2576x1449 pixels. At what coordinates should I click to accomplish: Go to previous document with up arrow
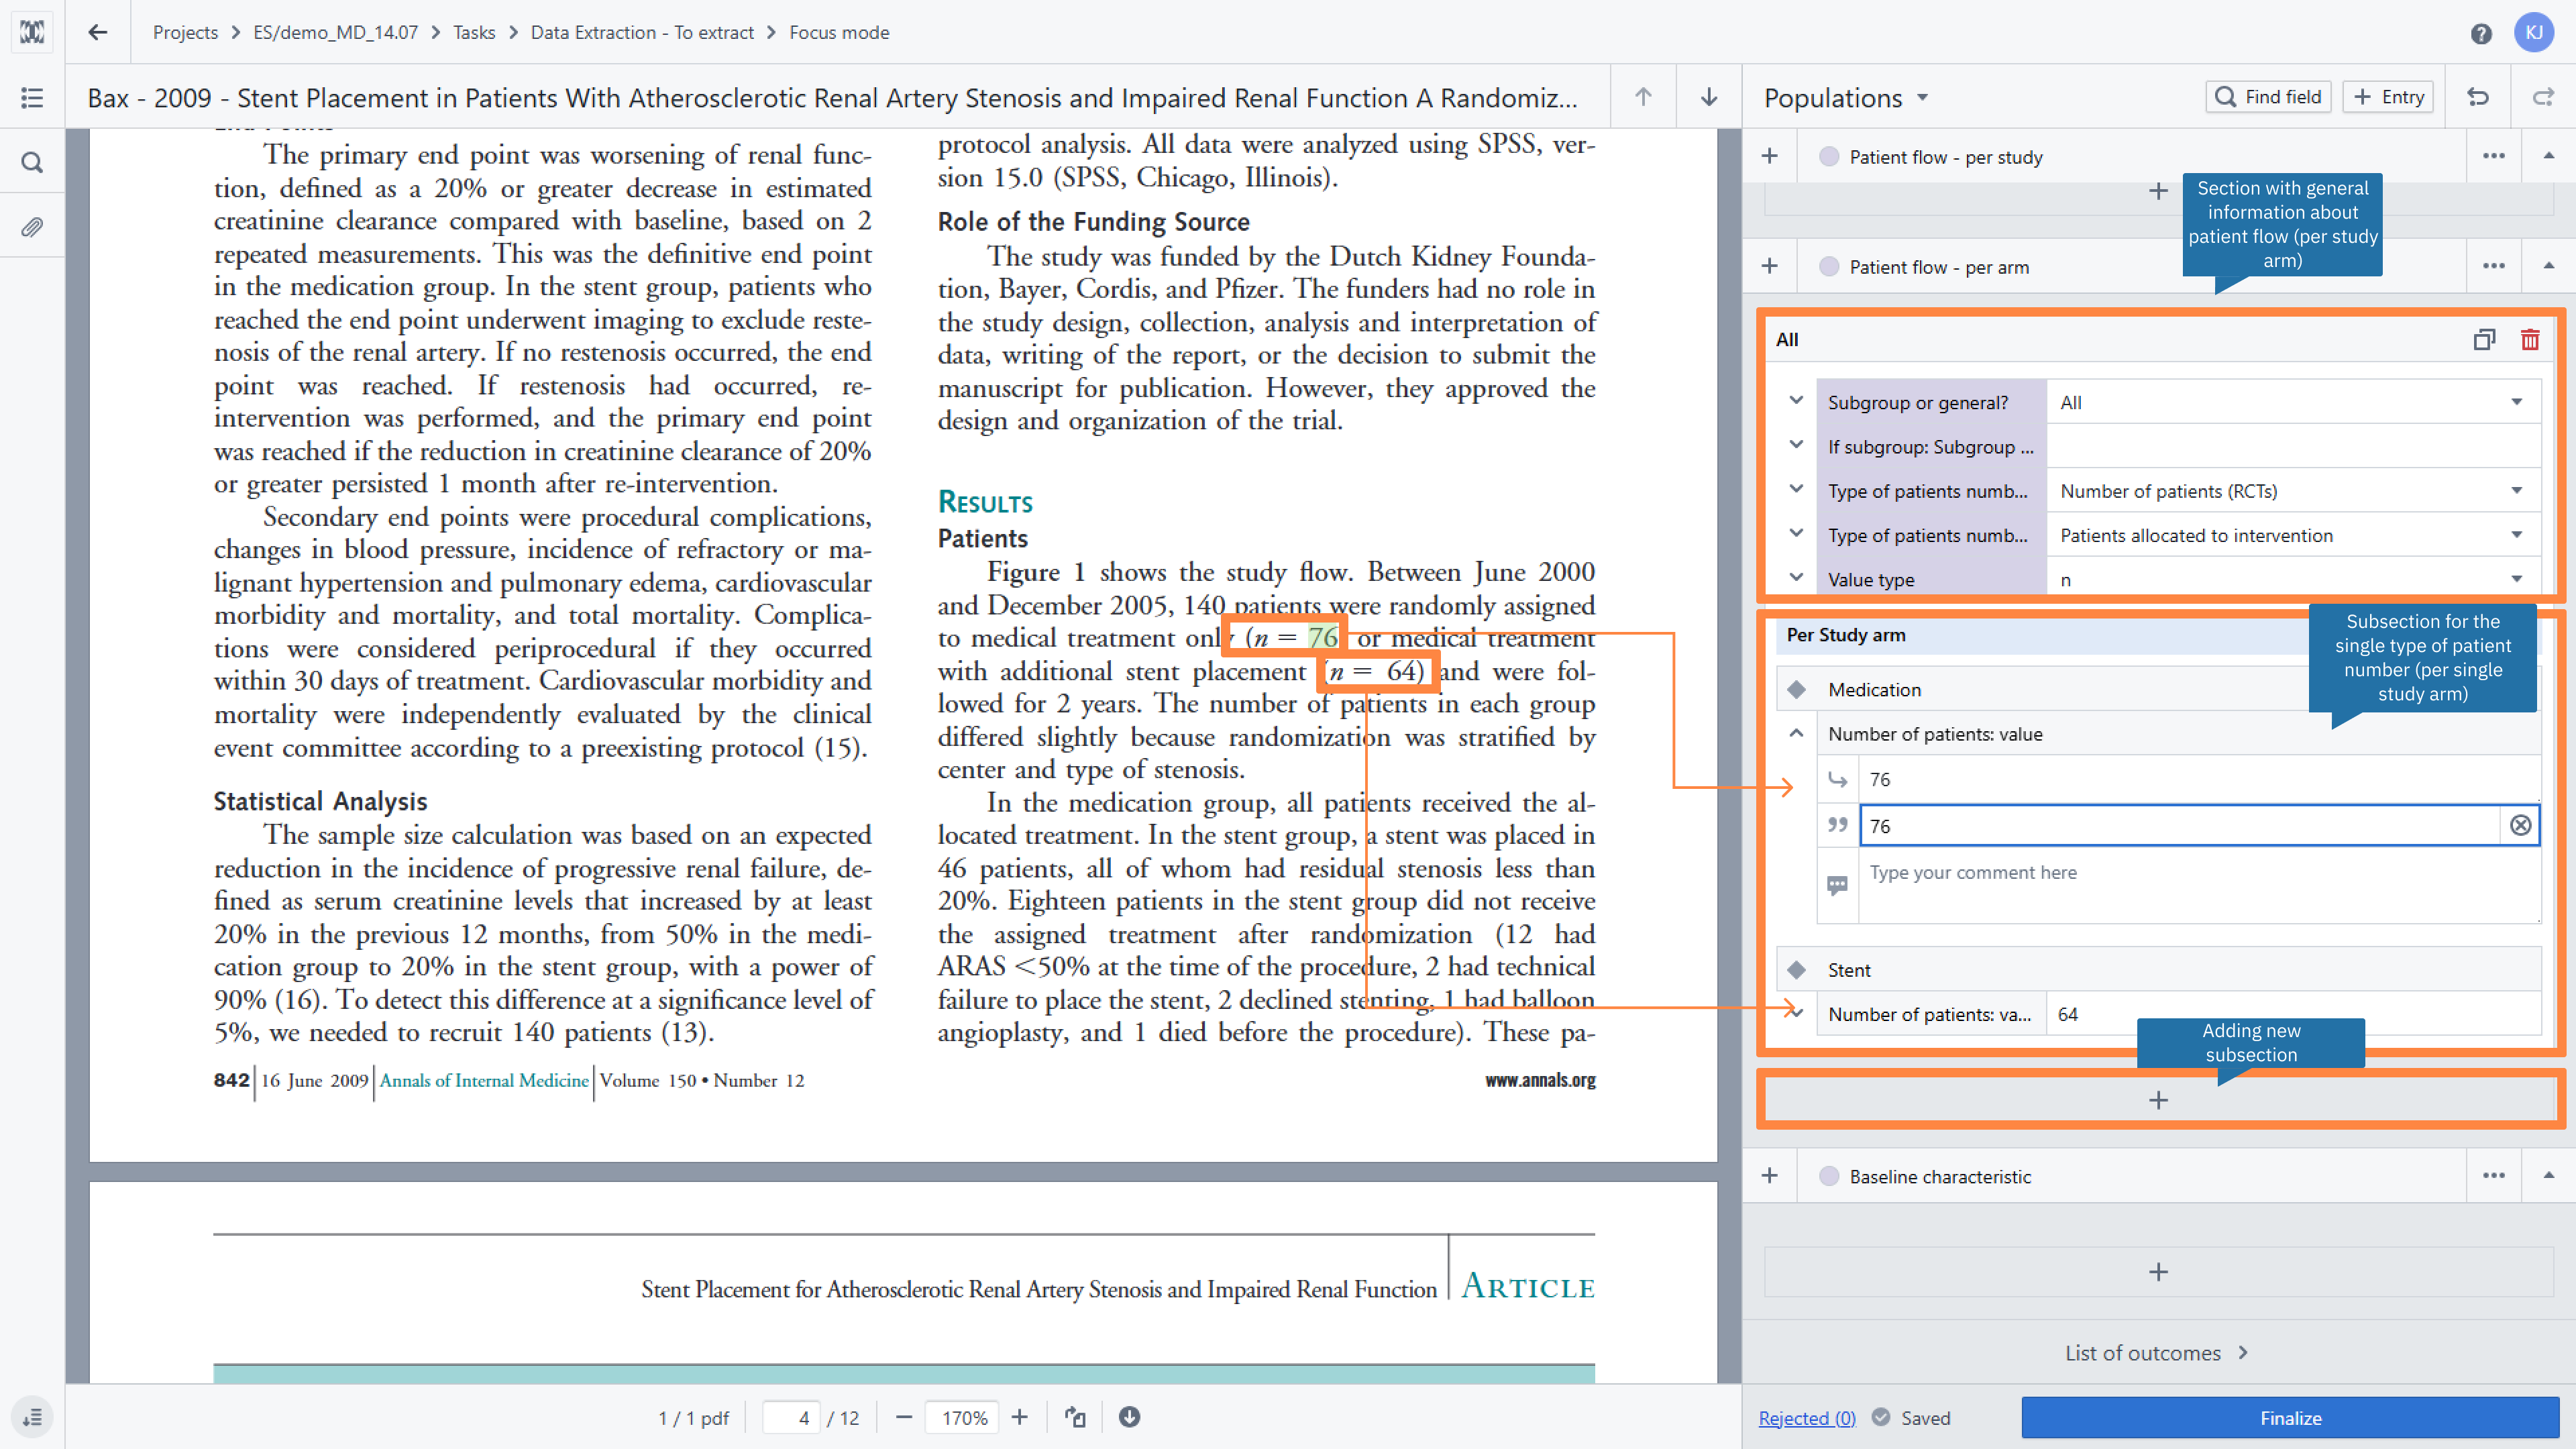click(1643, 97)
